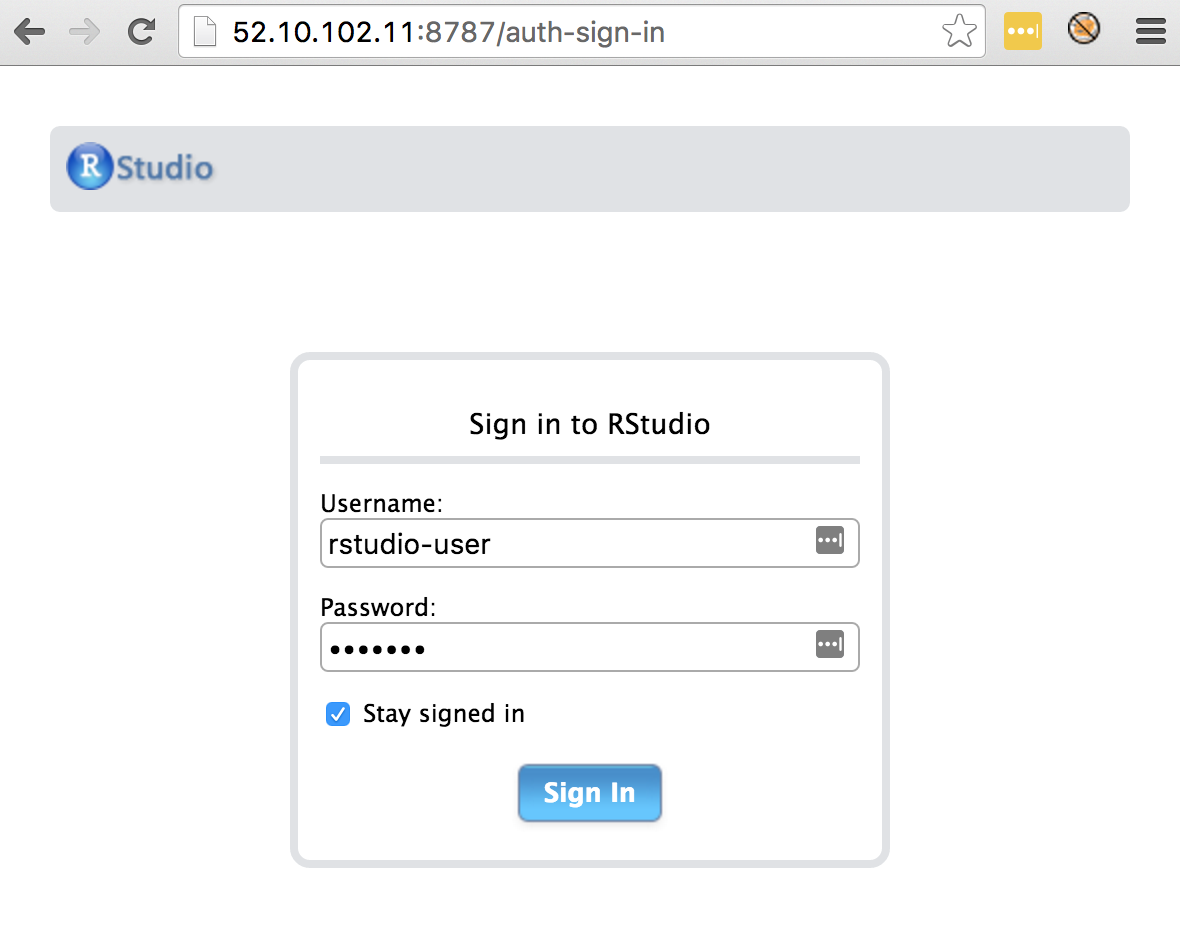Click the URL address bar text
This screenshot has height=950, width=1180.
(448, 32)
